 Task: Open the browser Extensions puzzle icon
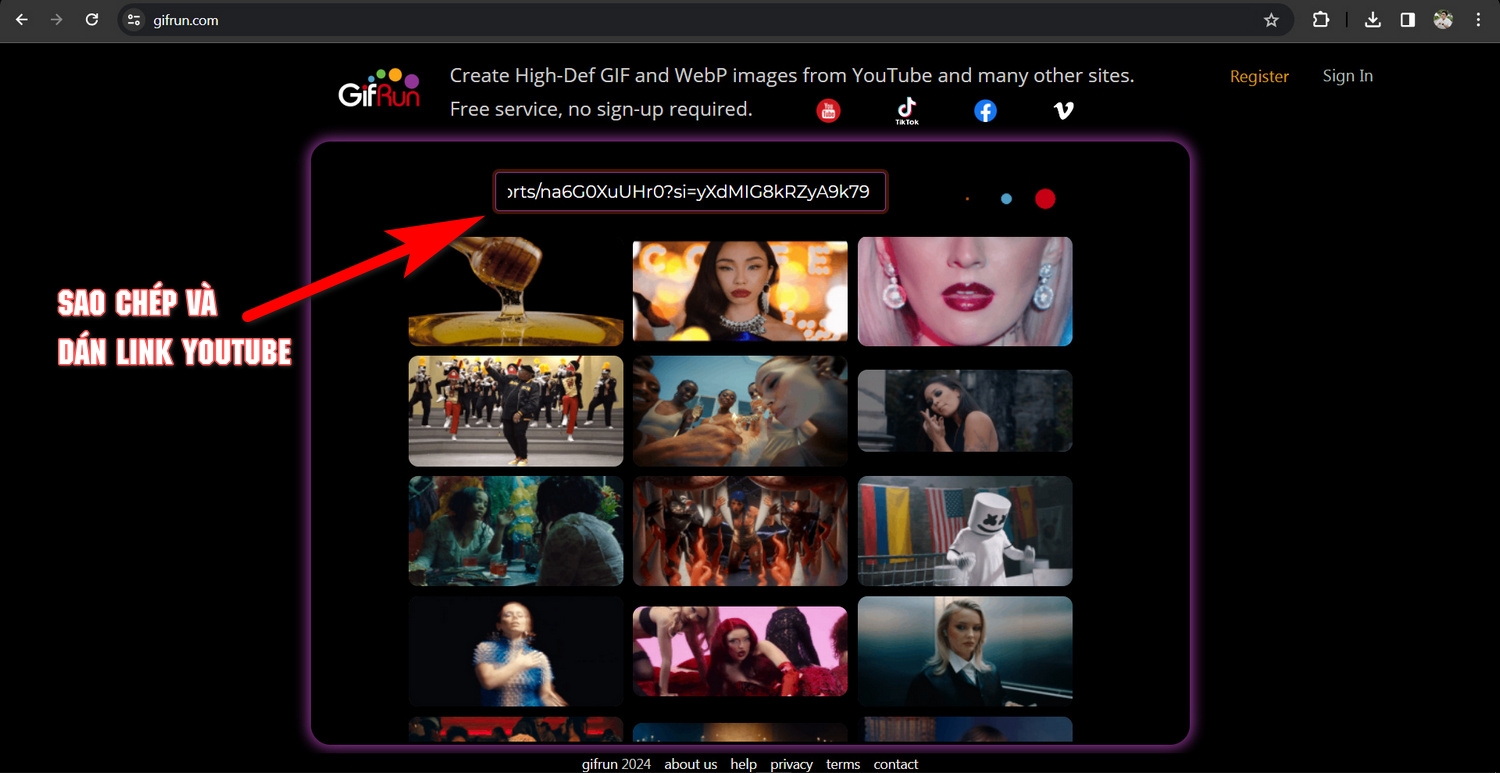pos(1321,20)
